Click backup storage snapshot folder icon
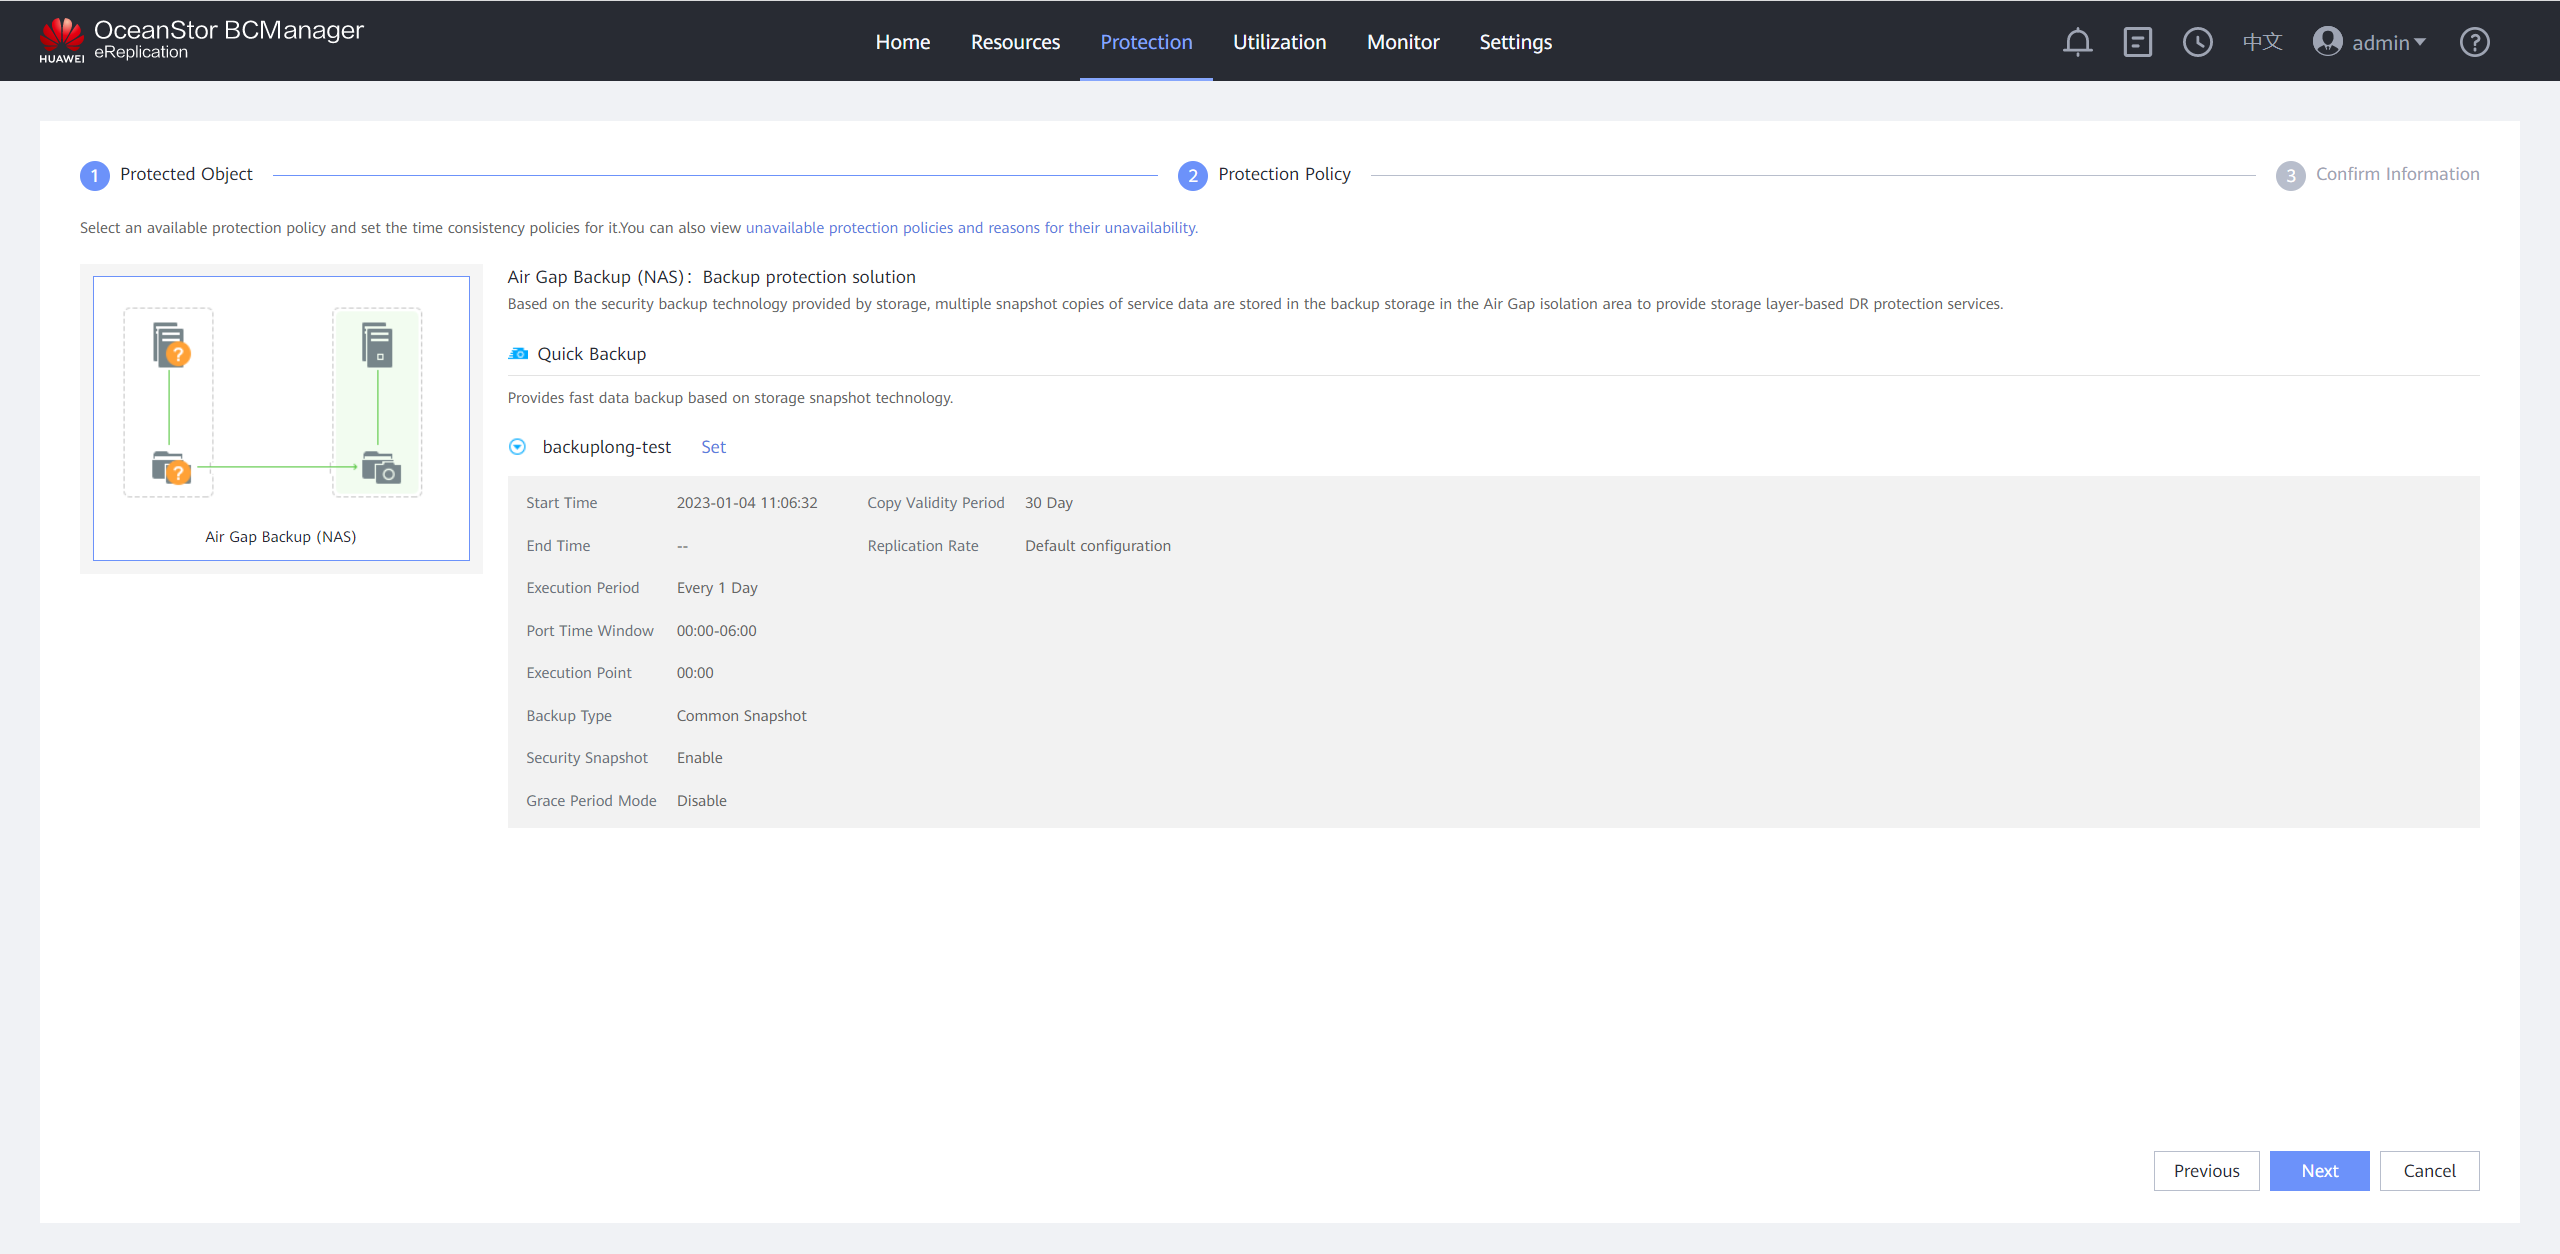Image resolution: width=2560 pixels, height=1254 pixels. [x=381, y=467]
